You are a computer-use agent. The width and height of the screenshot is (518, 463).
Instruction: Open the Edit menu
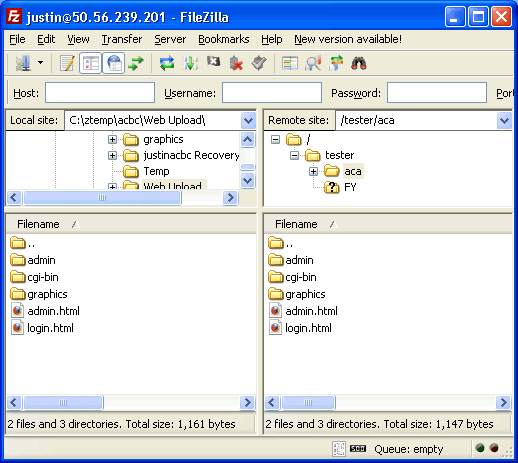[x=46, y=39]
